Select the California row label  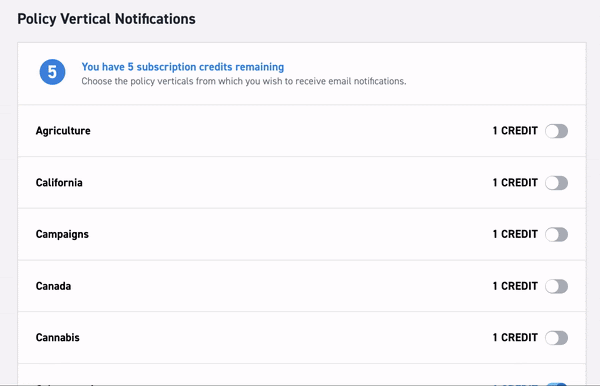(x=59, y=182)
